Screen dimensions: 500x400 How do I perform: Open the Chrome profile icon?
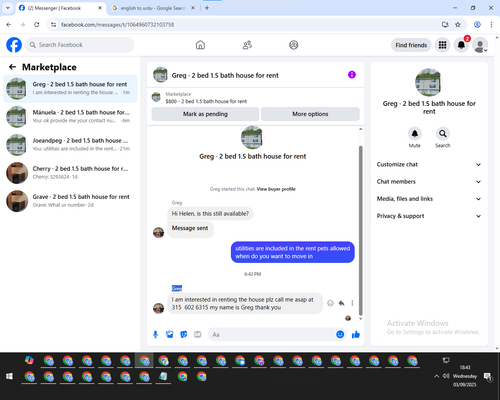pos(477,24)
